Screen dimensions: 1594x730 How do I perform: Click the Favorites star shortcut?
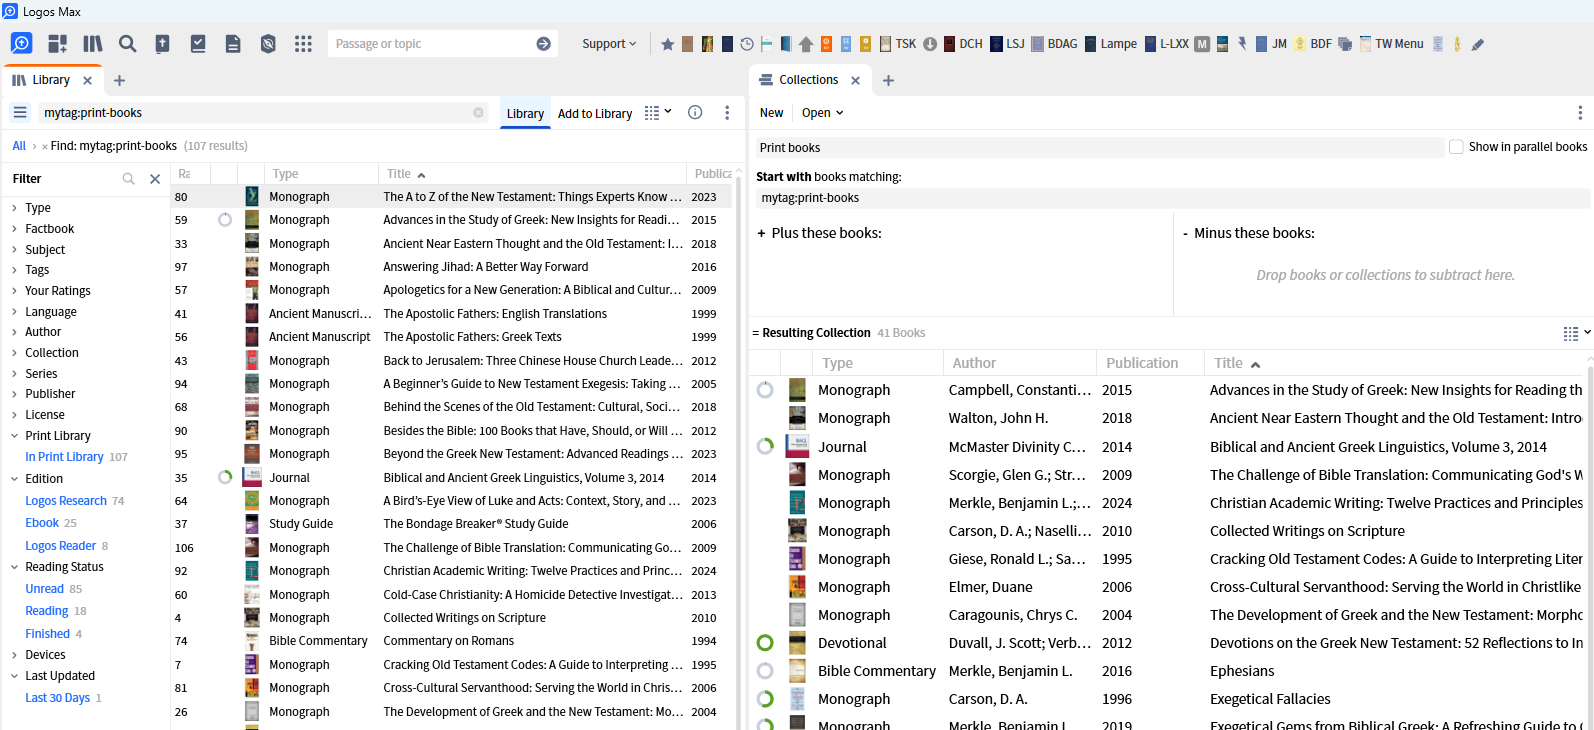tap(667, 44)
